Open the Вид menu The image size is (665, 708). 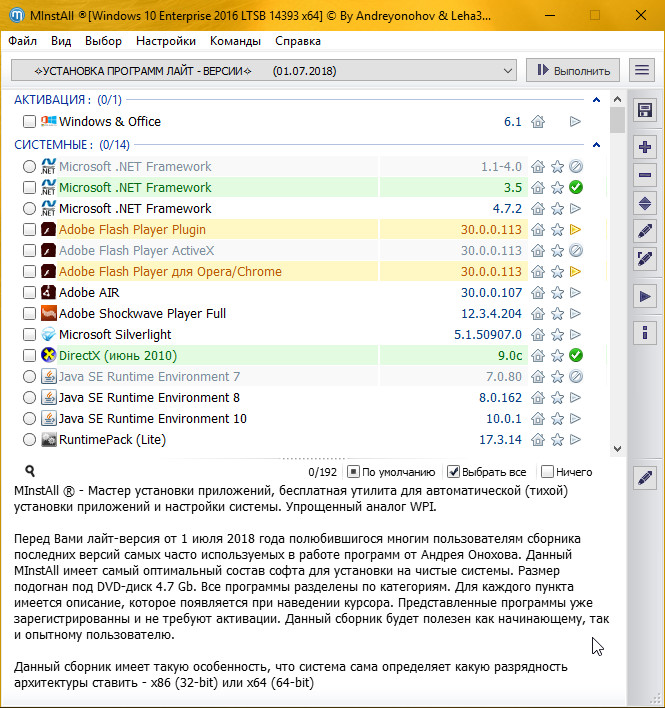click(x=61, y=41)
